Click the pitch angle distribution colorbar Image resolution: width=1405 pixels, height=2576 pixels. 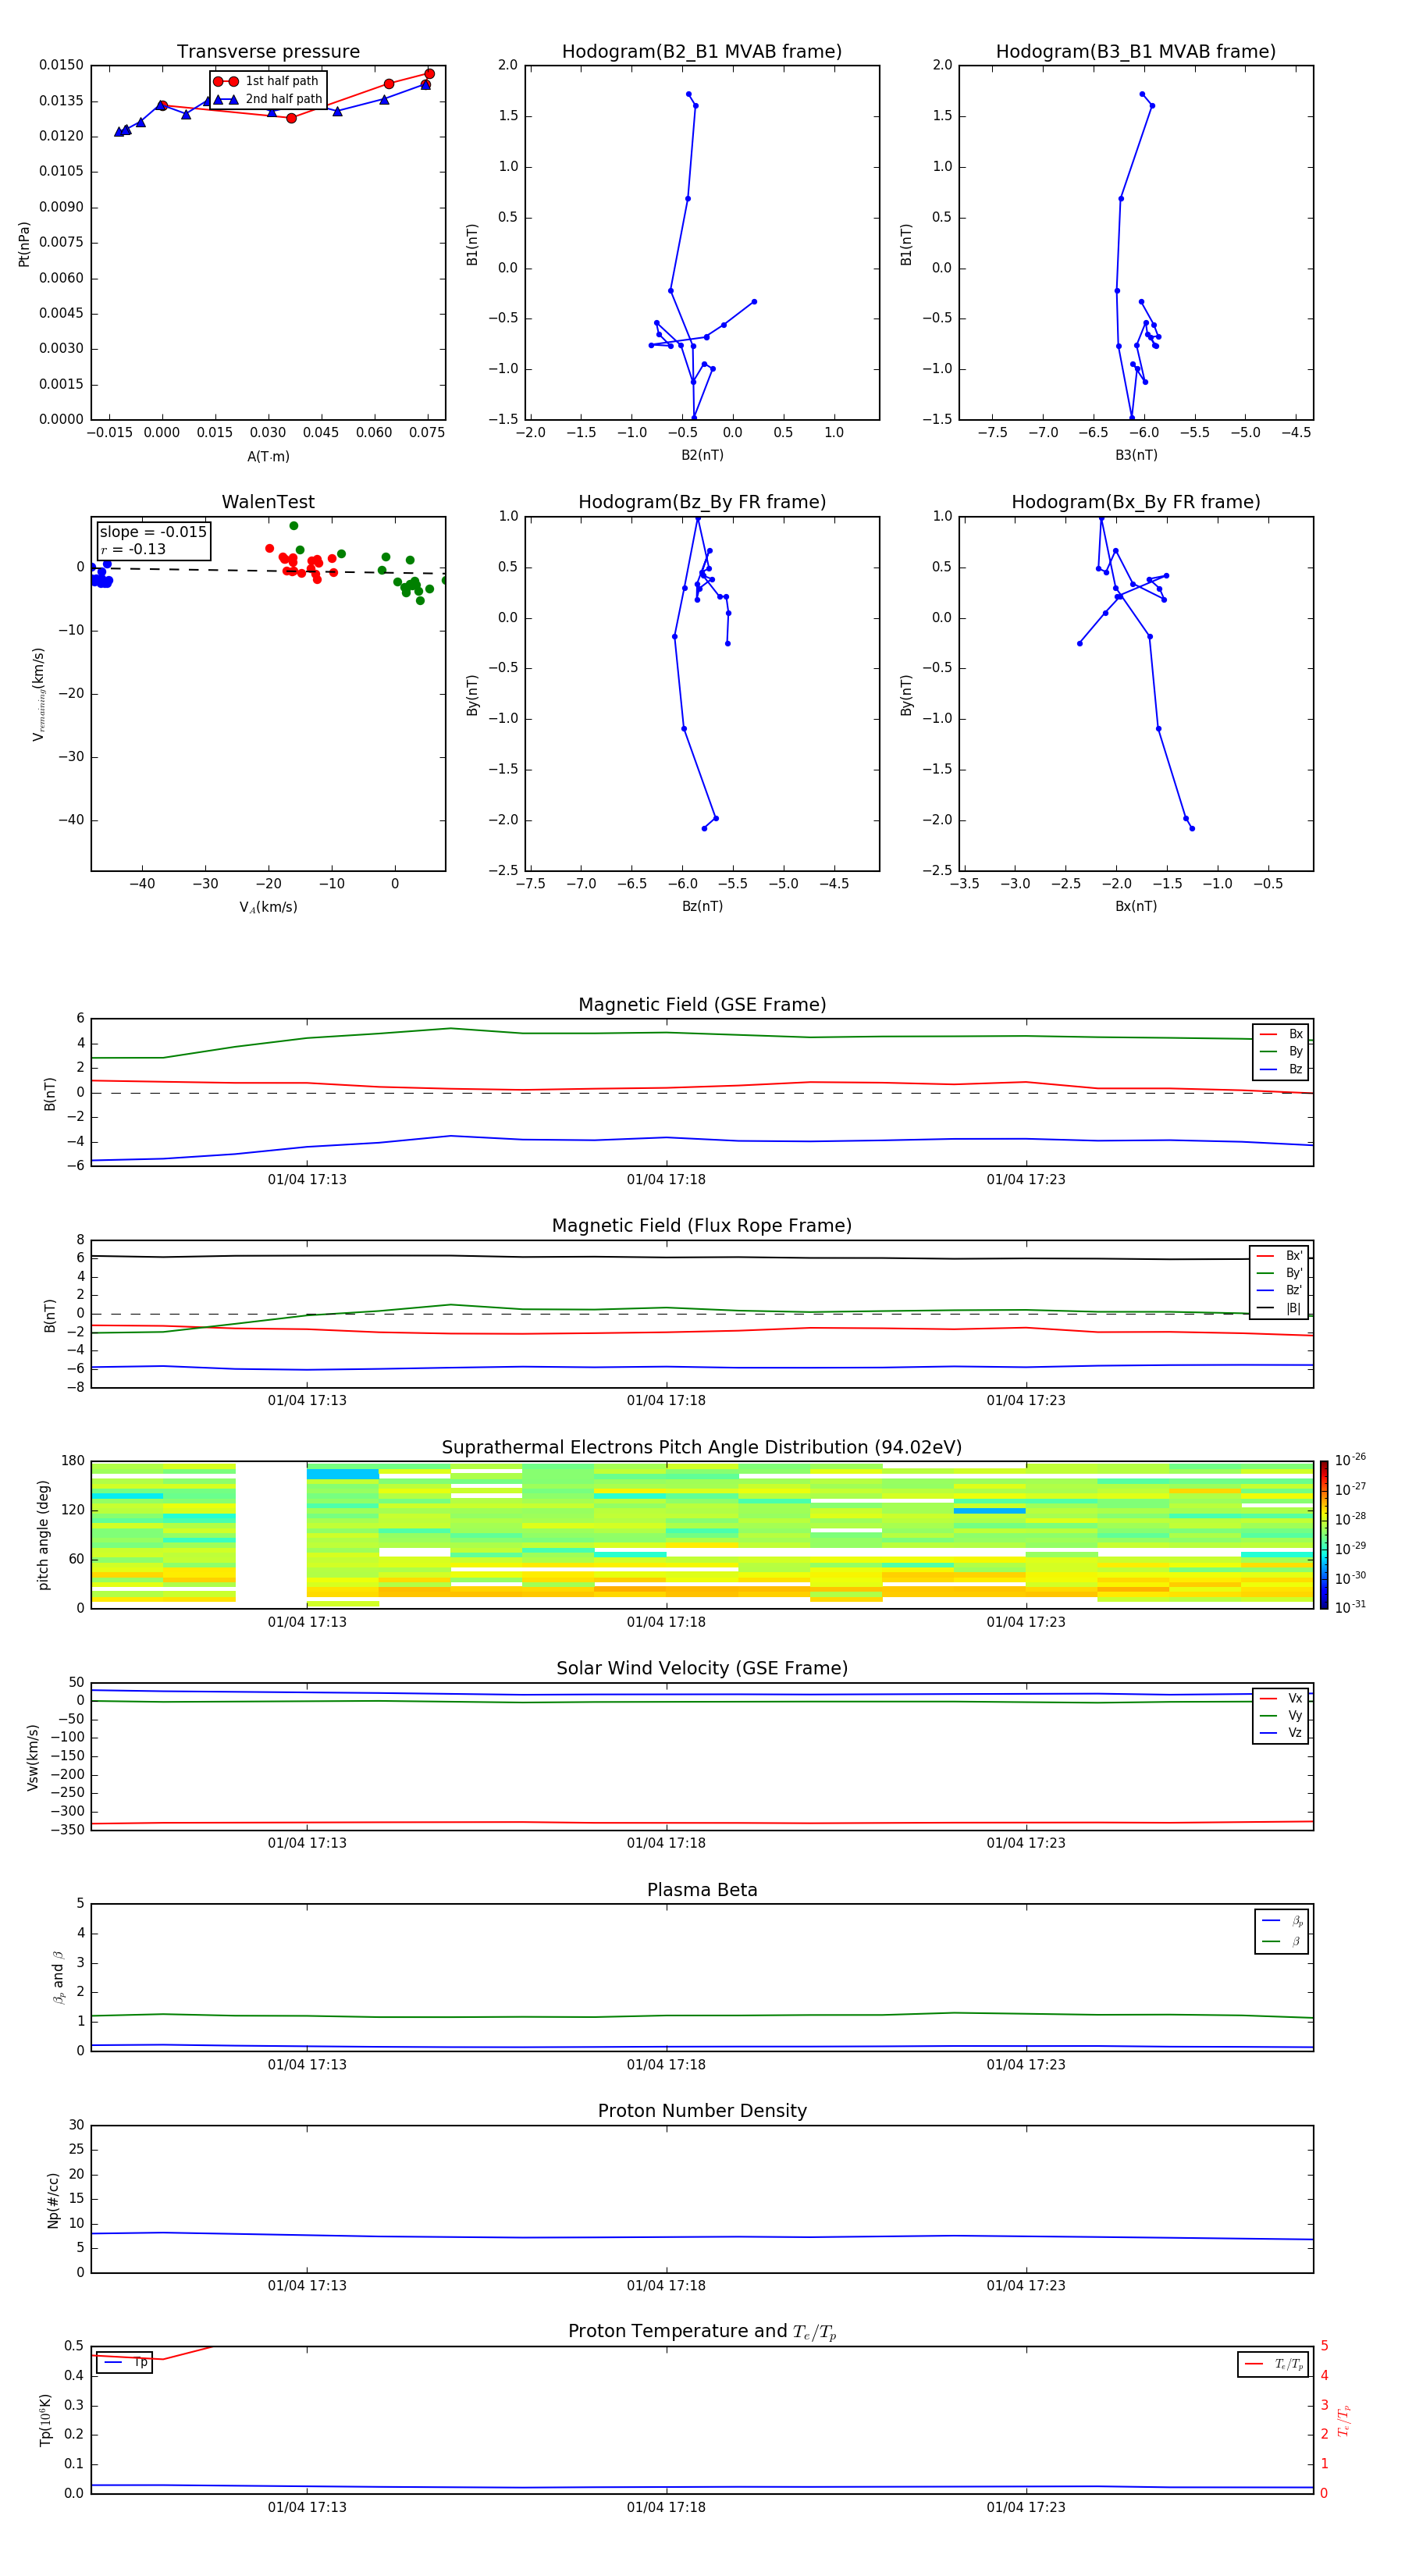[1324, 1535]
